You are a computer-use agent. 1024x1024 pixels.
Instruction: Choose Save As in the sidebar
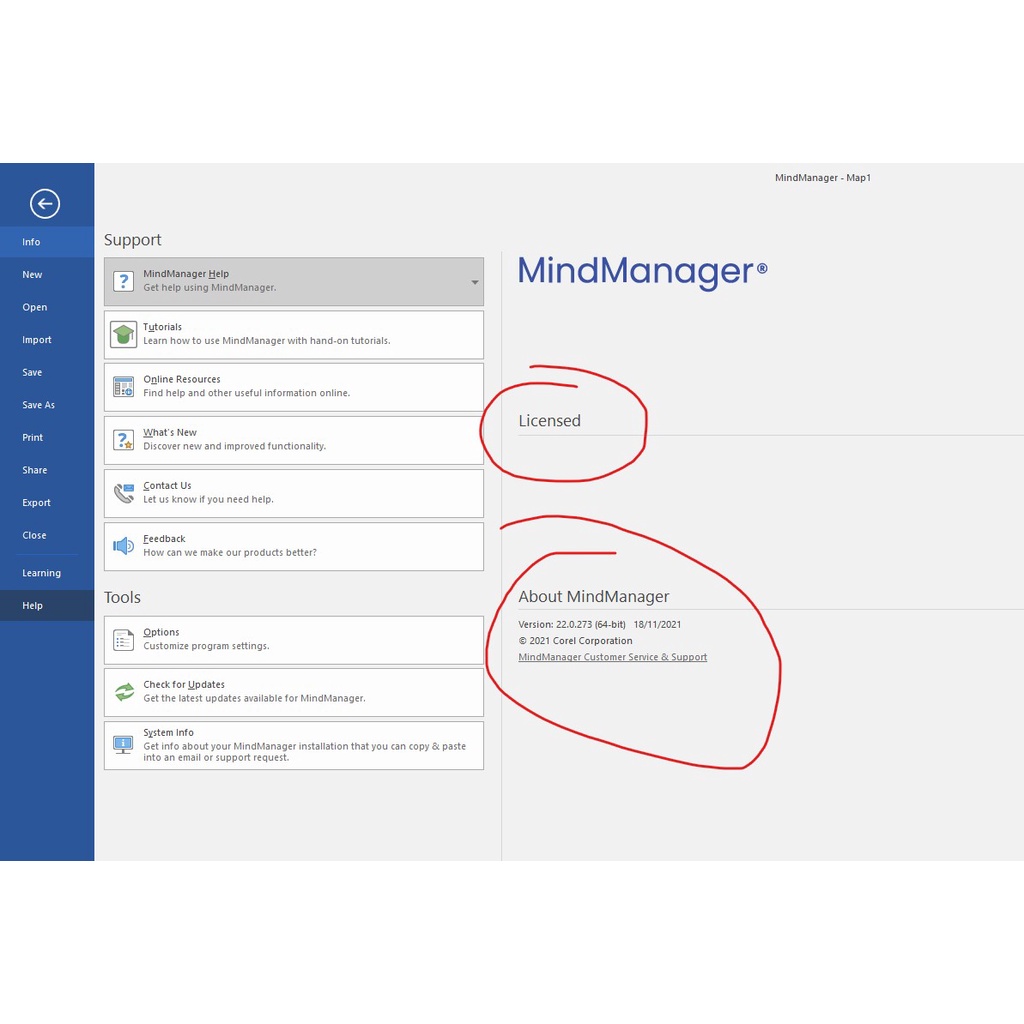pyautogui.click(x=47, y=405)
